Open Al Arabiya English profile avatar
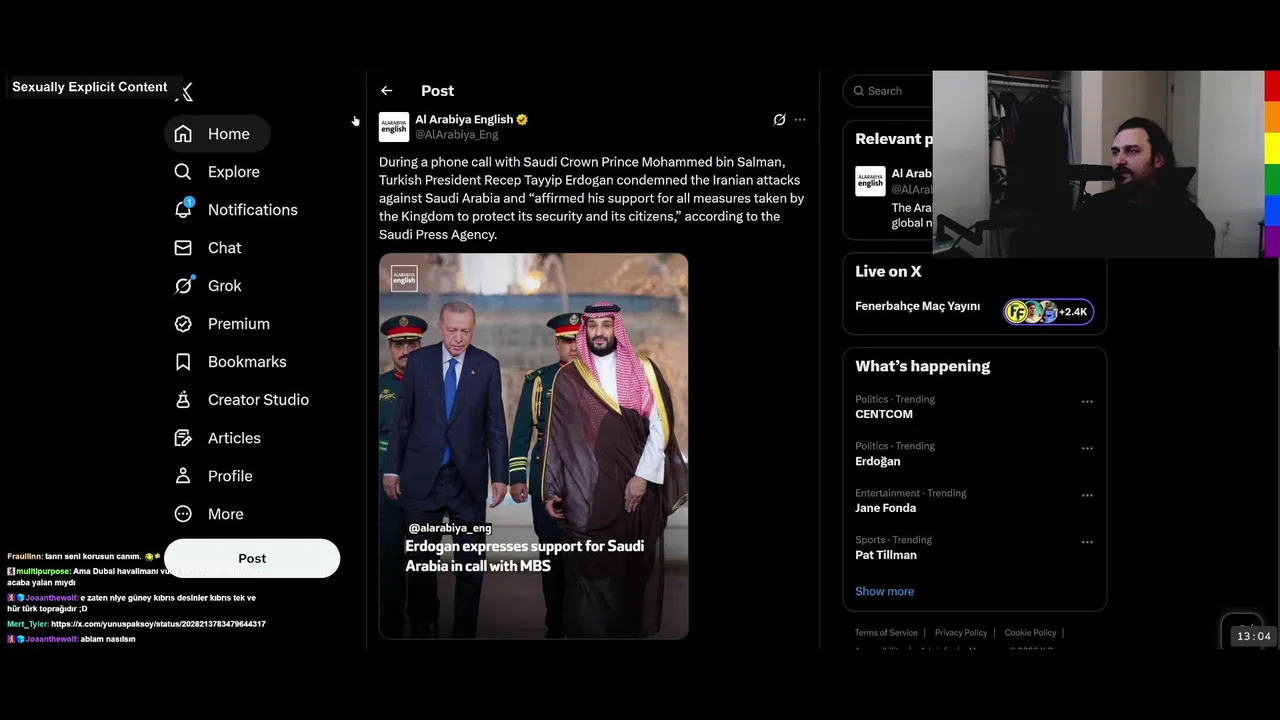The image size is (1280, 720). (394, 127)
